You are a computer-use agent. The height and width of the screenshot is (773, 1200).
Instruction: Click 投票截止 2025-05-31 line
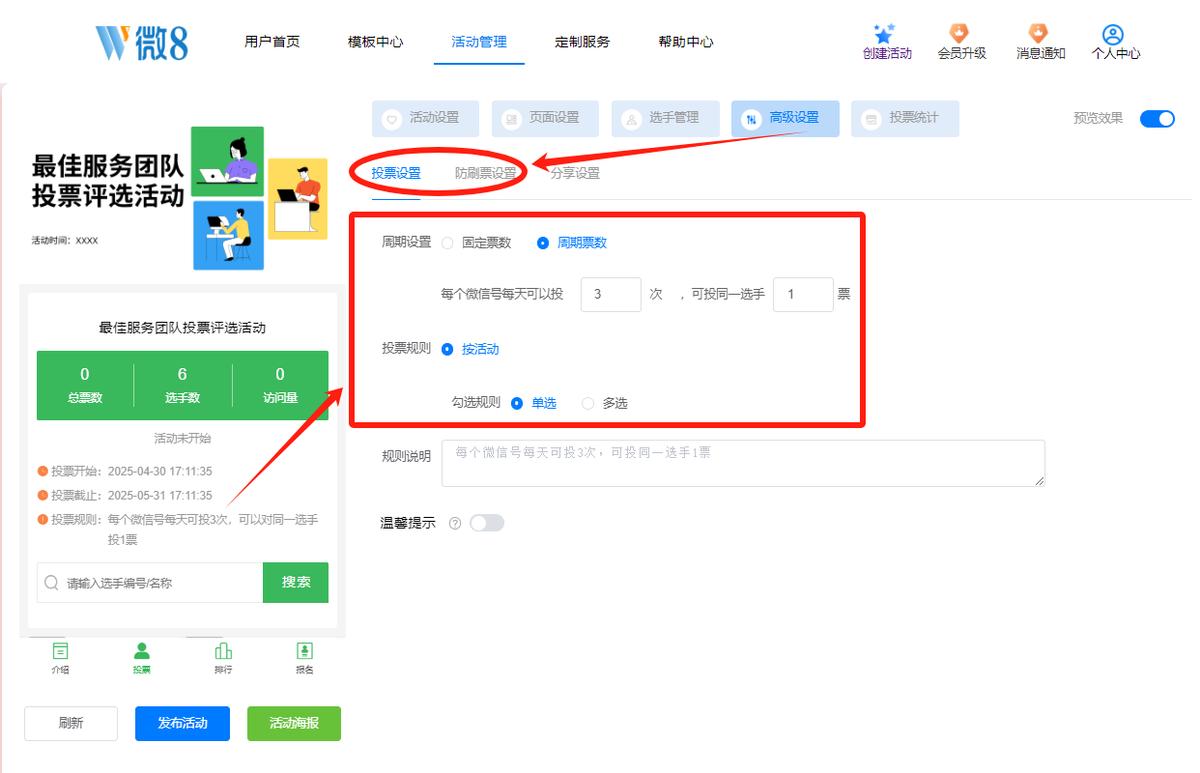click(124, 495)
